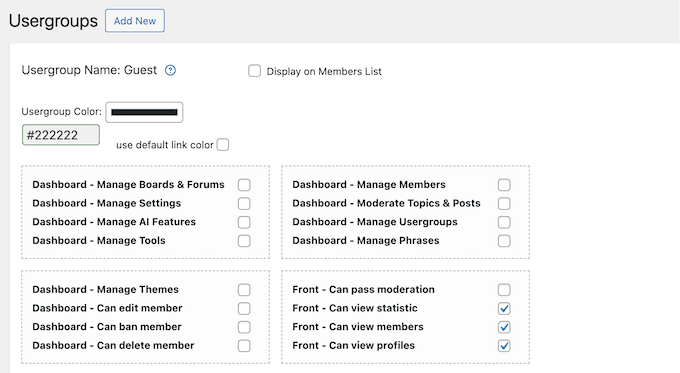This screenshot has height=373, width=680.
Task: Click the Add New usergroup button
Action: pos(135,21)
